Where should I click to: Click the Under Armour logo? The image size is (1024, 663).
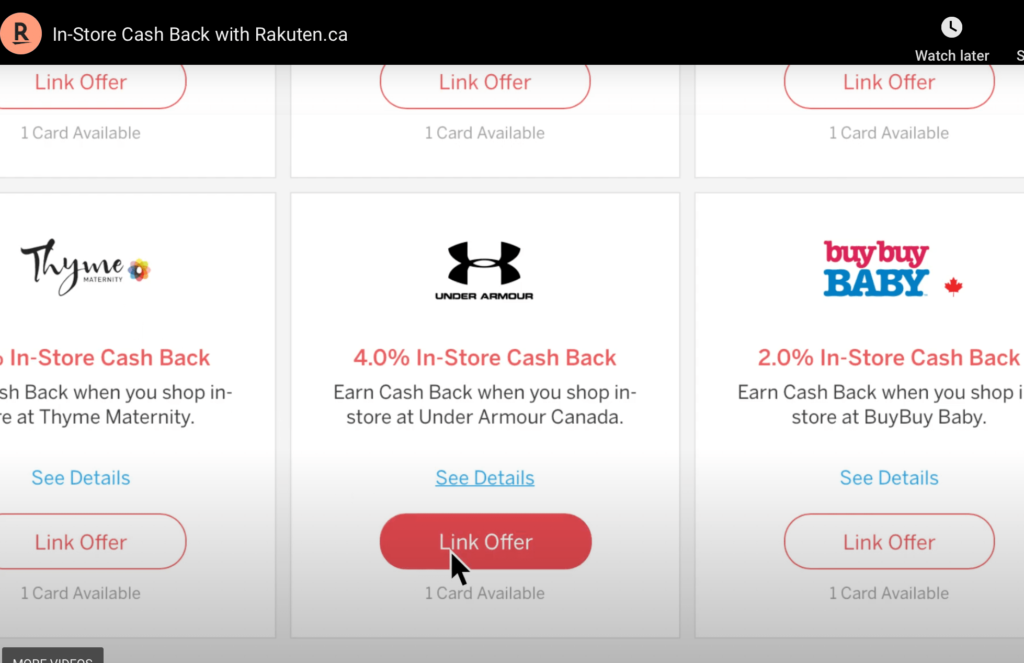click(x=484, y=270)
